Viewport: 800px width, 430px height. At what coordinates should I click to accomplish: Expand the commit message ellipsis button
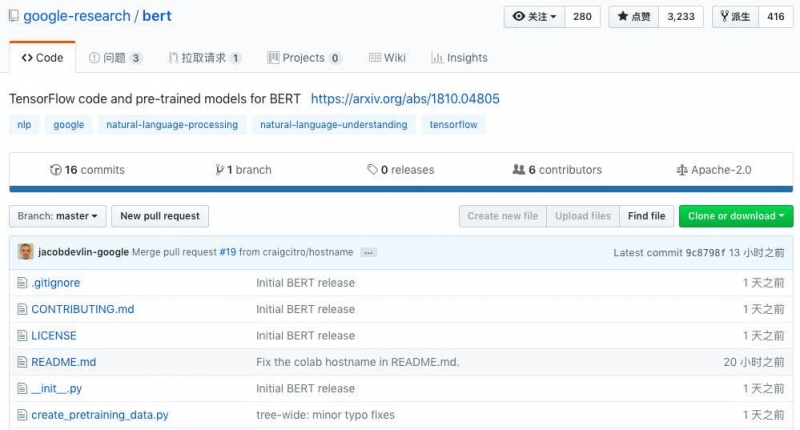pyautogui.click(x=368, y=252)
